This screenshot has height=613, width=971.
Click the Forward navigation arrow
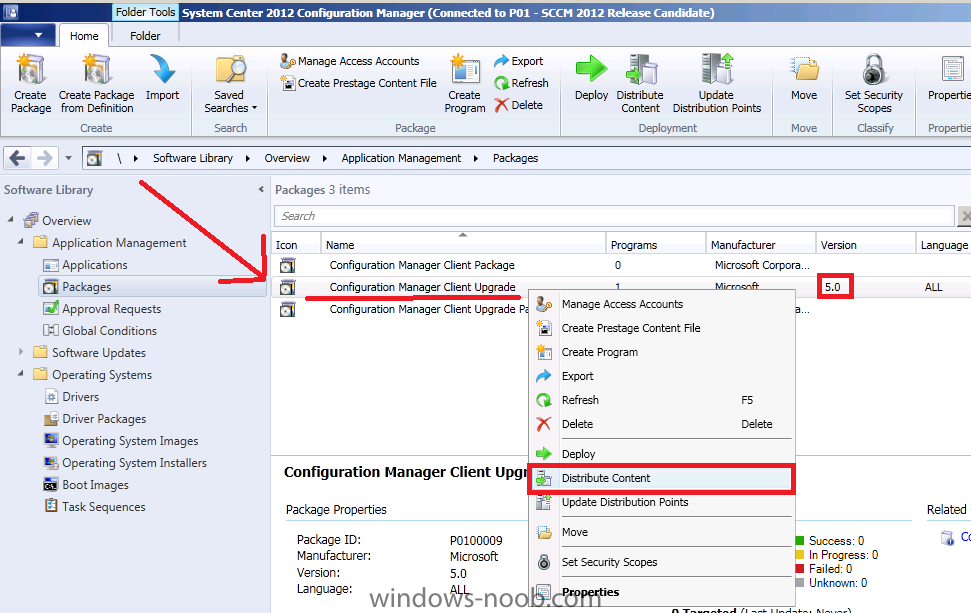[x=45, y=158]
